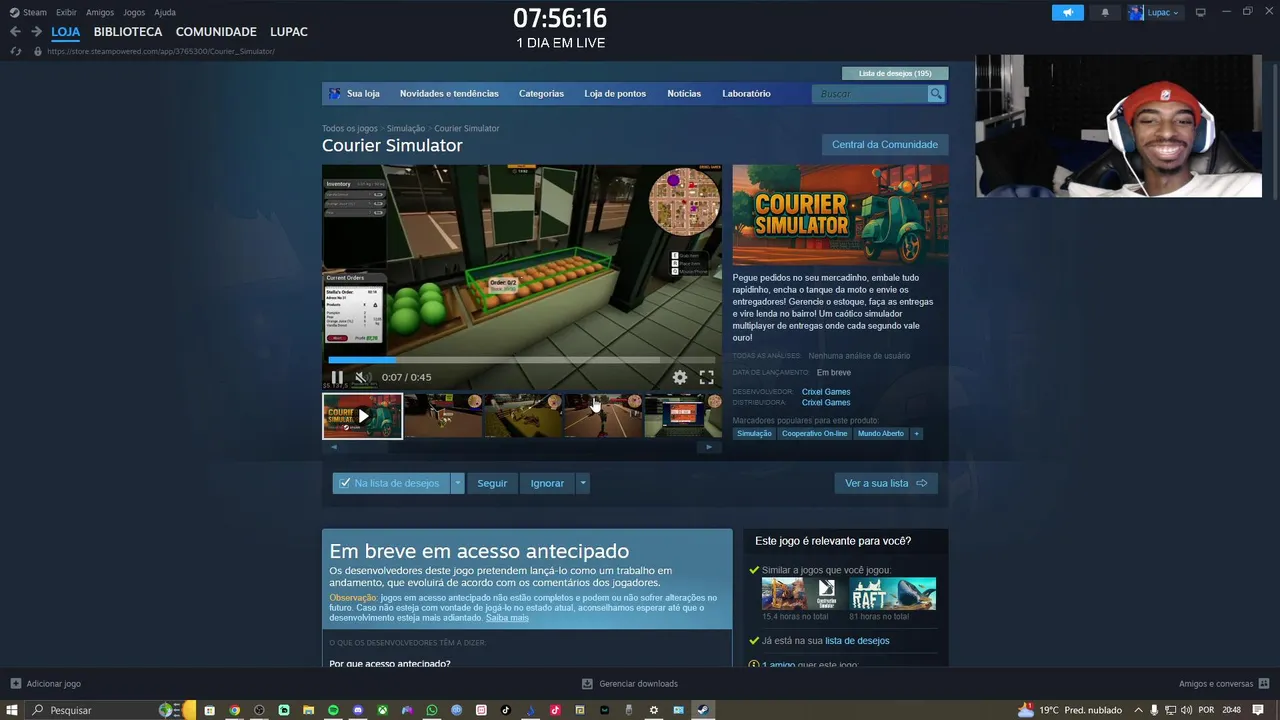Click the search magnifier icon in store

click(936, 93)
